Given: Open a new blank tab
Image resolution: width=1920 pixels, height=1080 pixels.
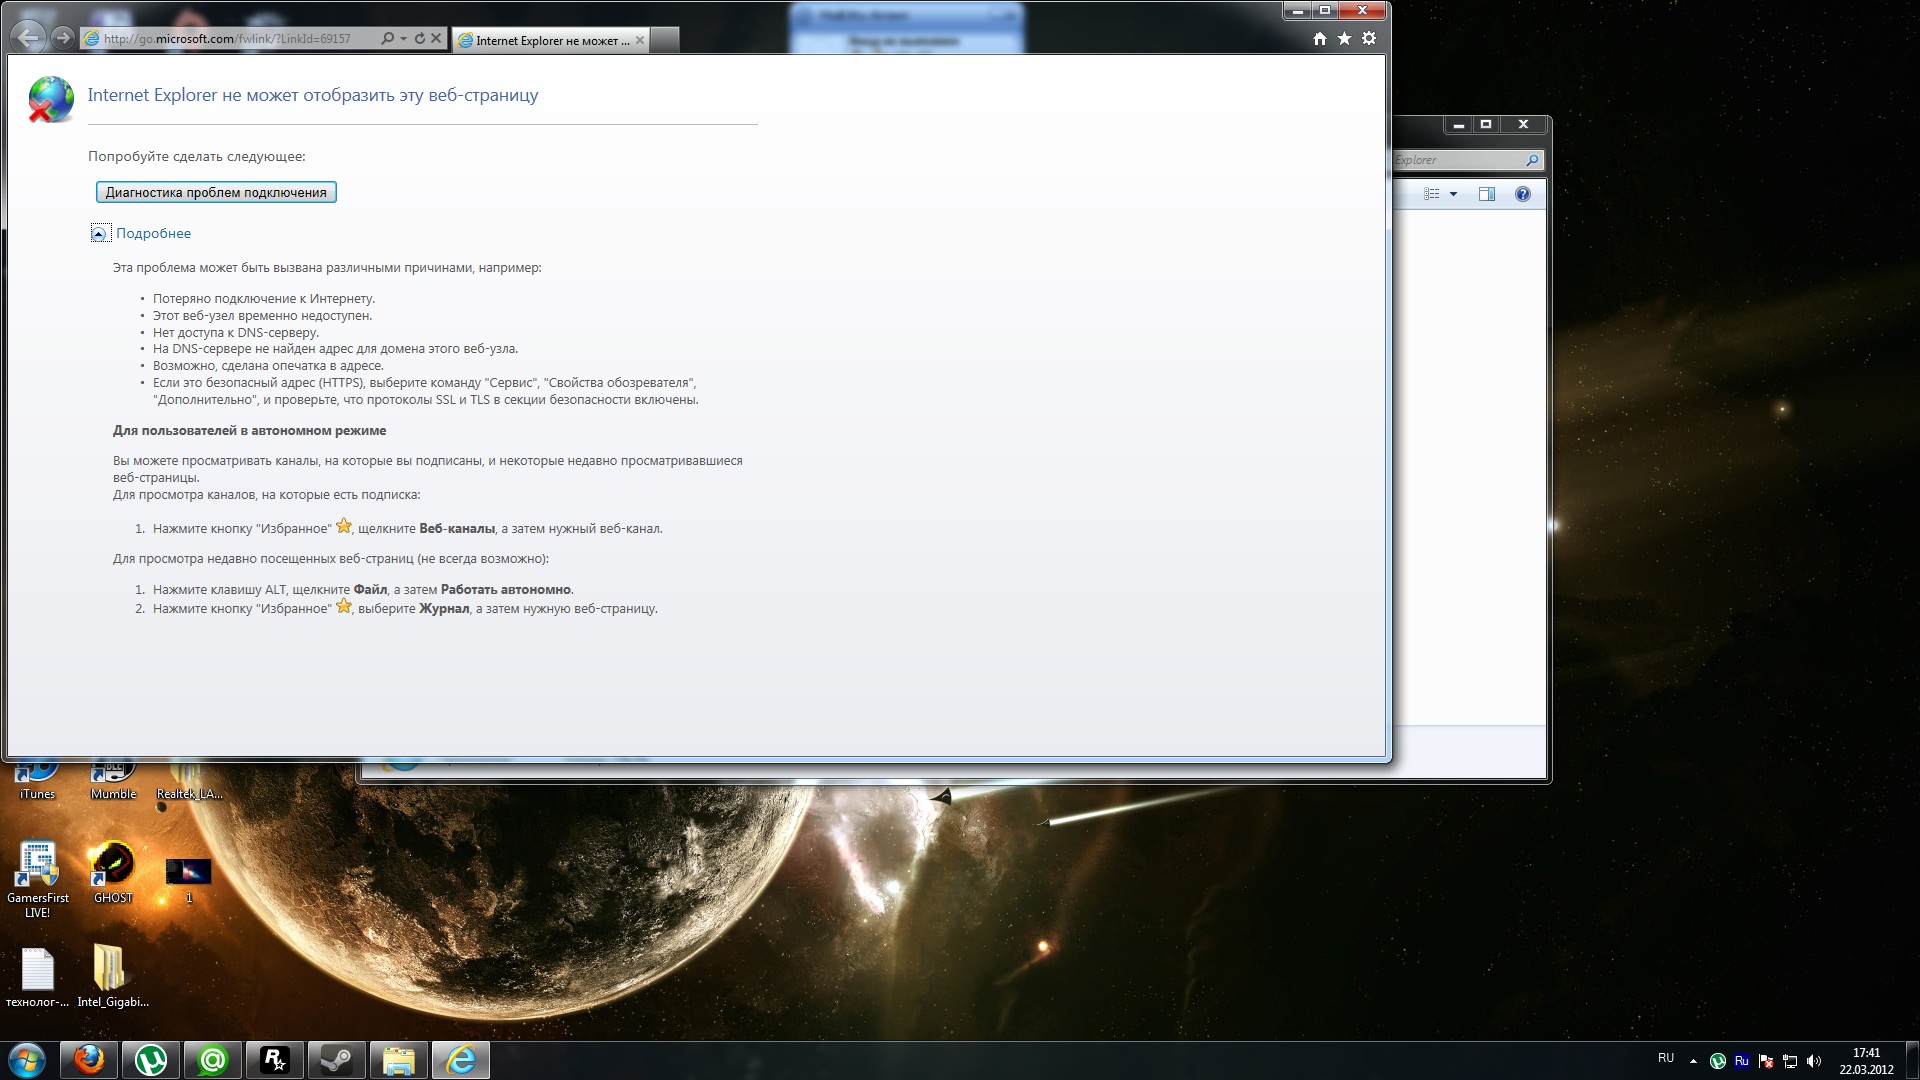Looking at the screenshot, I should tap(665, 40).
